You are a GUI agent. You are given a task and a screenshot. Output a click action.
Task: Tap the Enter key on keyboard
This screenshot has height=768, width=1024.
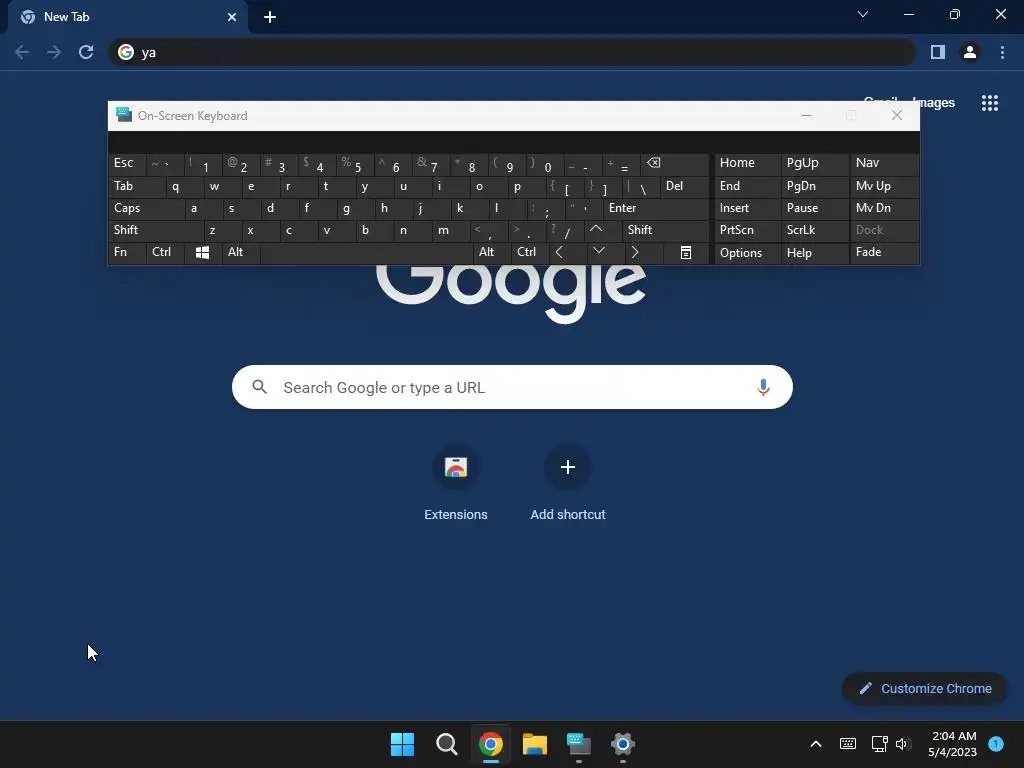pyautogui.click(x=656, y=208)
